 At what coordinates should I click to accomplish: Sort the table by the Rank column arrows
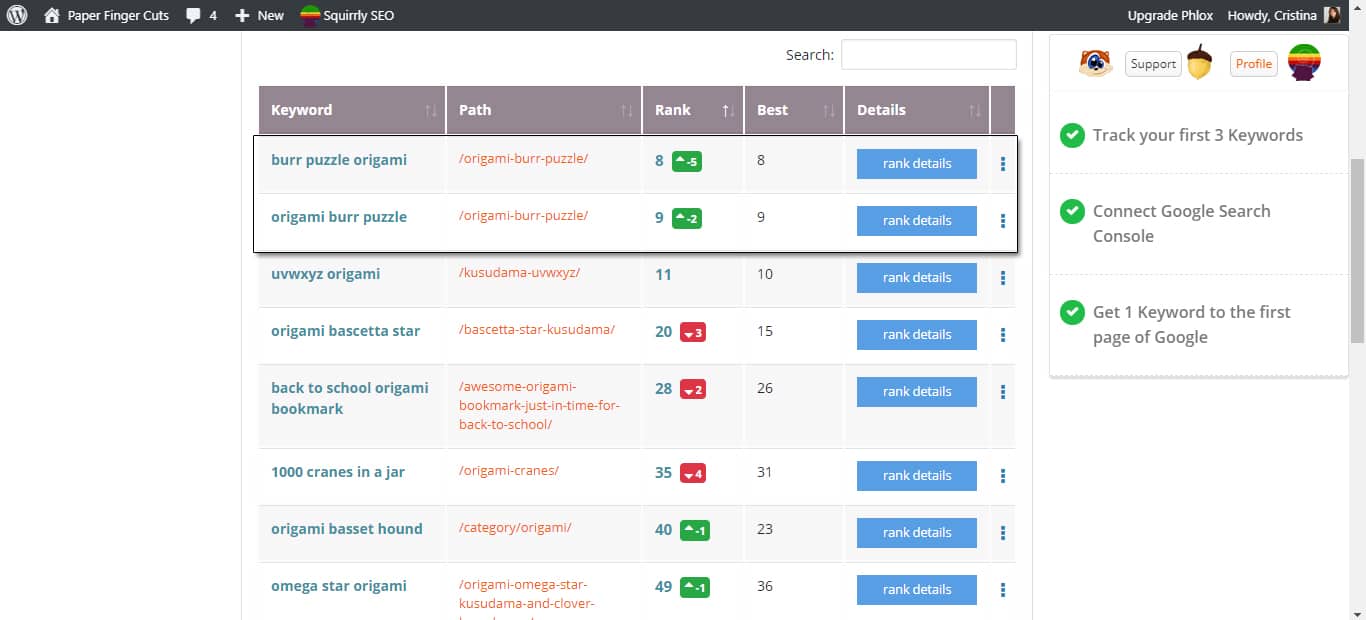point(729,110)
